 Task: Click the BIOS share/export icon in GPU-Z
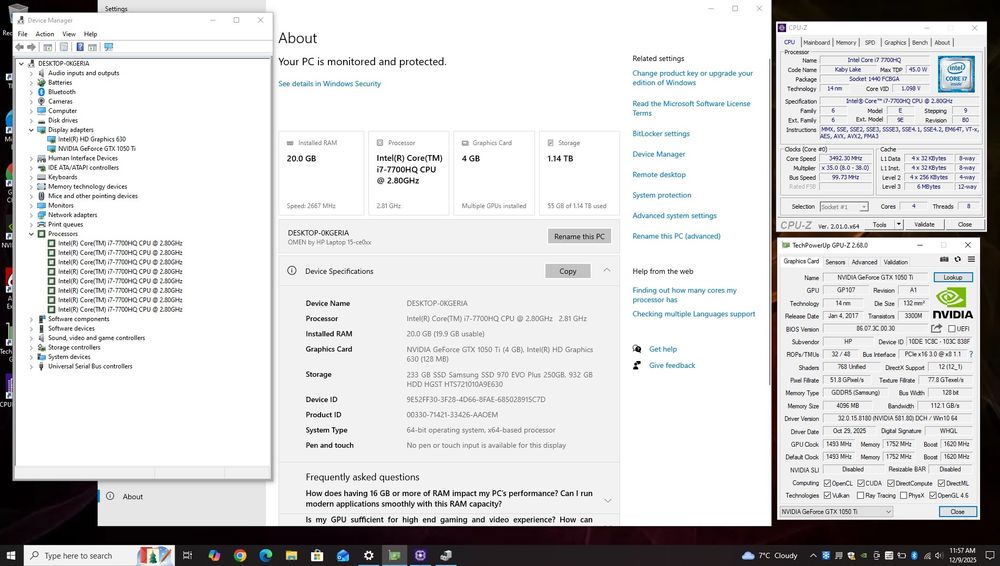tap(936, 329)
